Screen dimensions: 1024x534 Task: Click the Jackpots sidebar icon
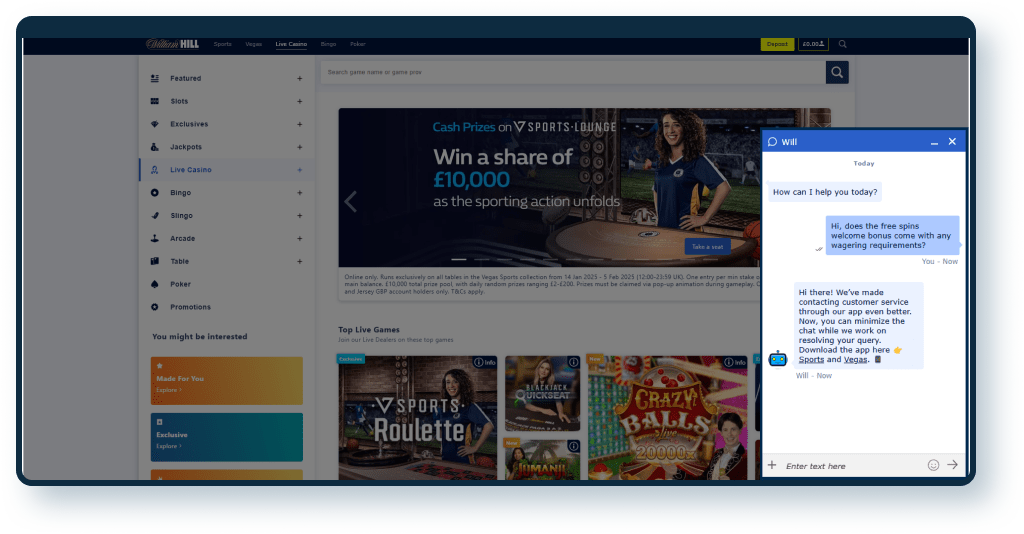click(x=155, y=147)
